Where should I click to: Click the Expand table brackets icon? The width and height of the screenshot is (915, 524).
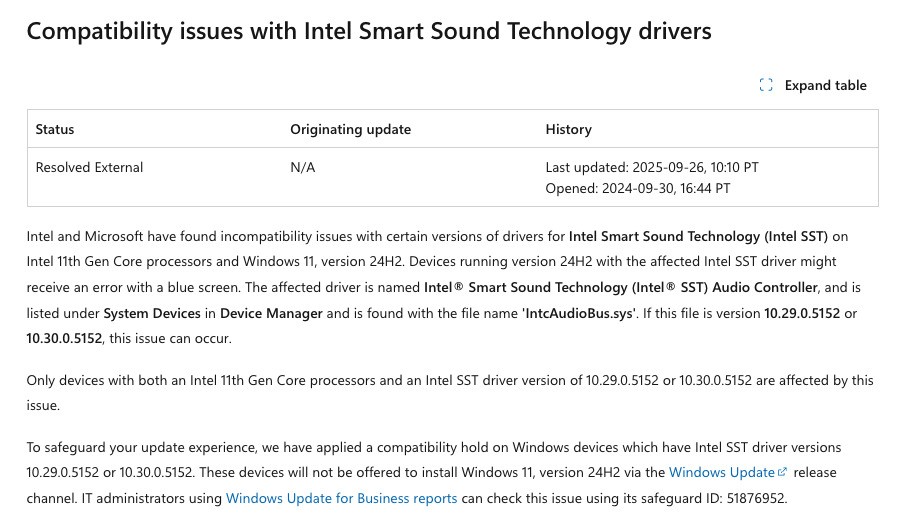(766, 86)
